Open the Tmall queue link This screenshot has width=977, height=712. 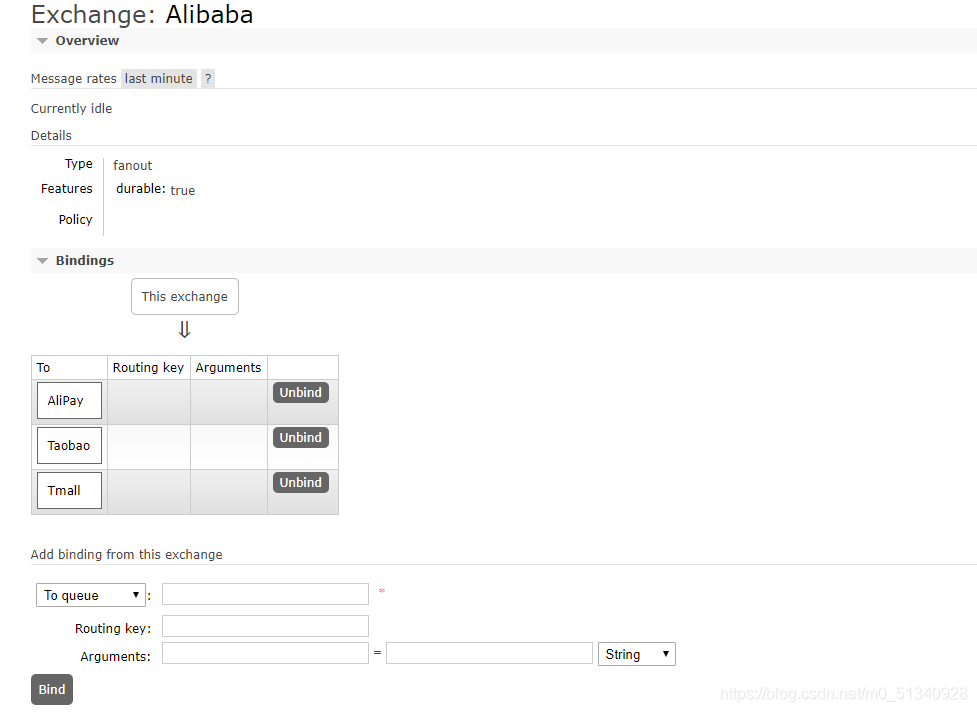(69, 490)
